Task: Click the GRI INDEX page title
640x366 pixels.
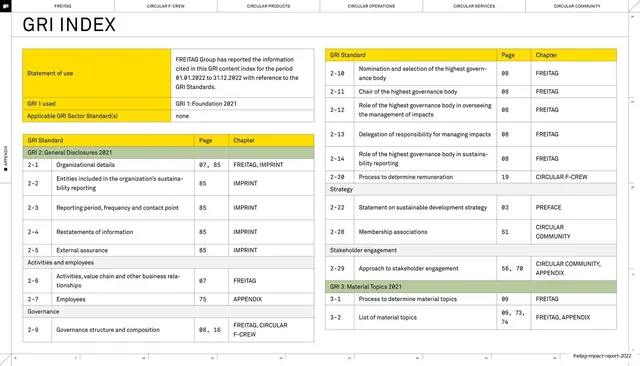Action: (69, 25)
